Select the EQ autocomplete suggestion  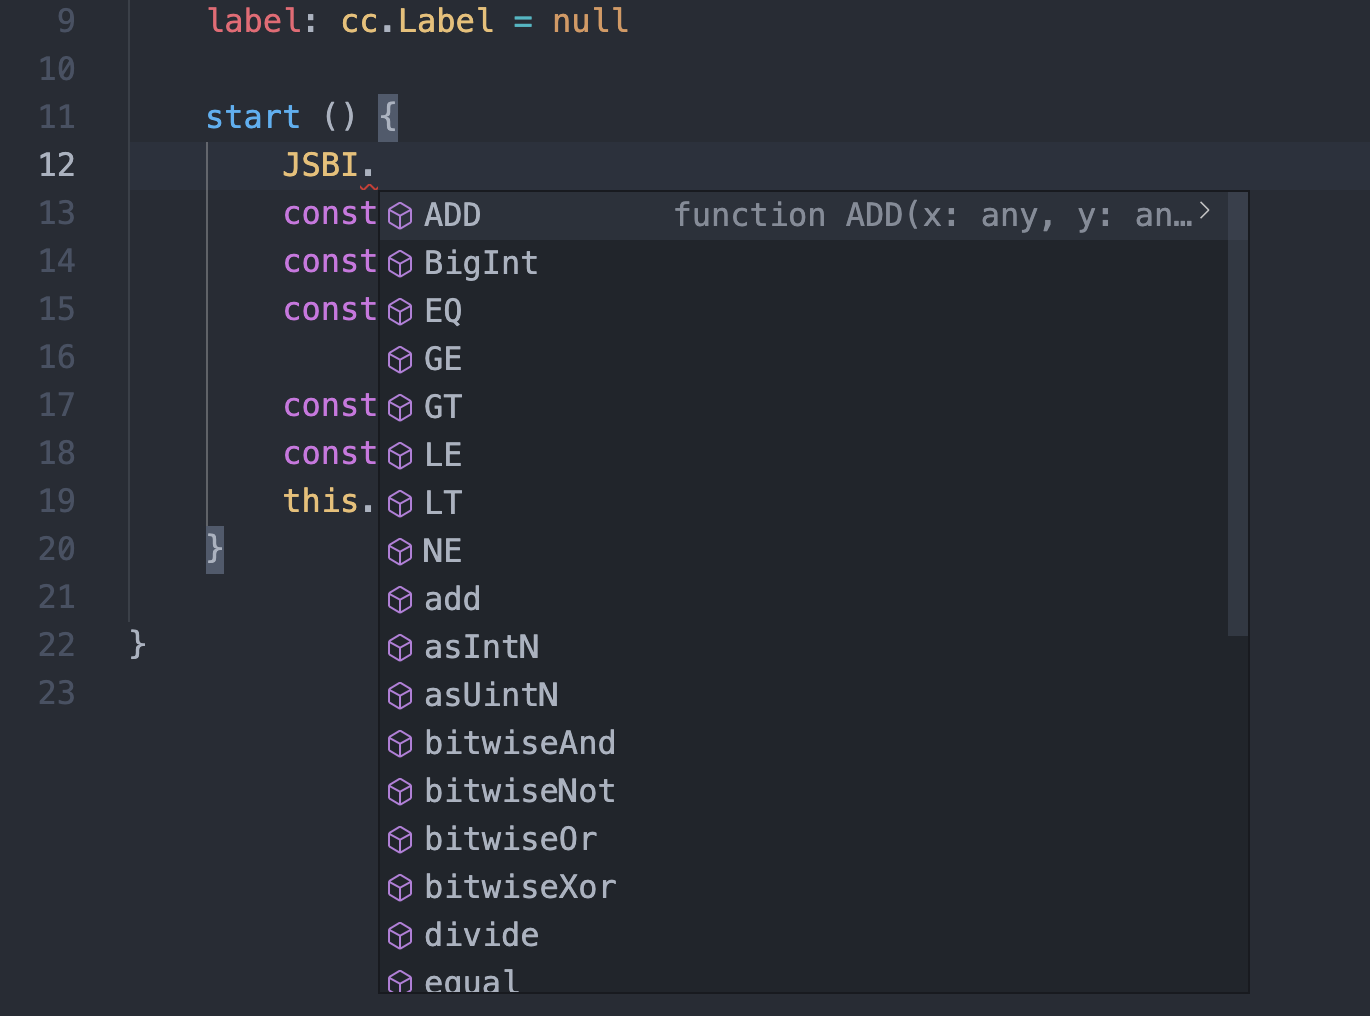804,311
